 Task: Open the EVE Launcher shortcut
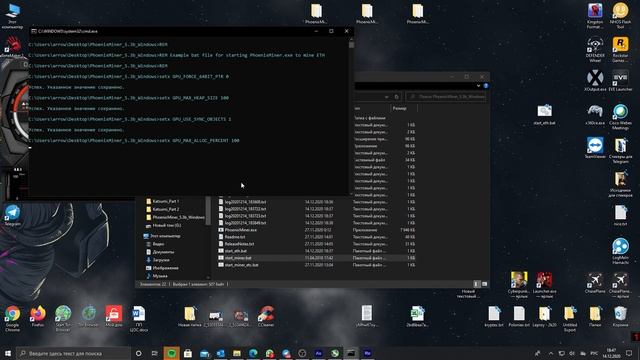click(x=620, y=80)
